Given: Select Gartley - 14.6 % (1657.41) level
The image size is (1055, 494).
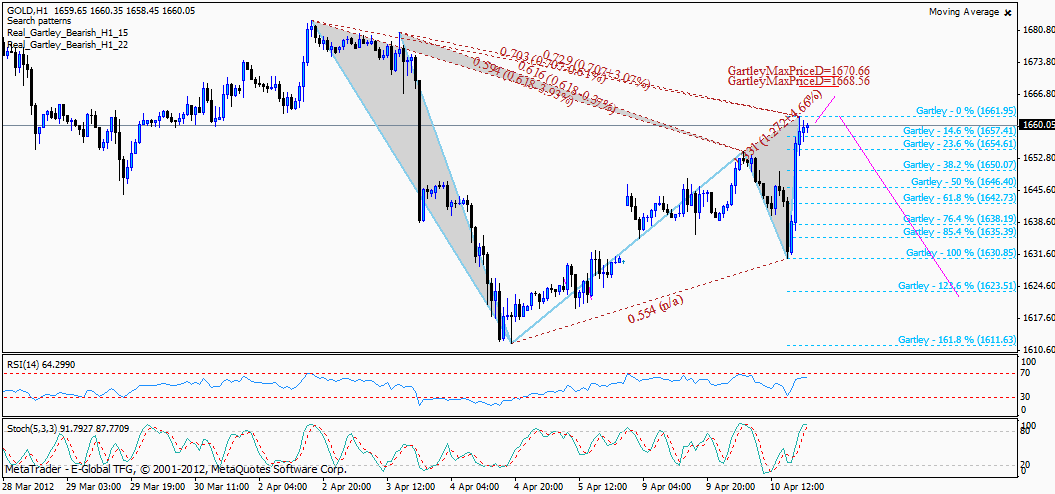Looking at the screenshot, I should [959, 130].
